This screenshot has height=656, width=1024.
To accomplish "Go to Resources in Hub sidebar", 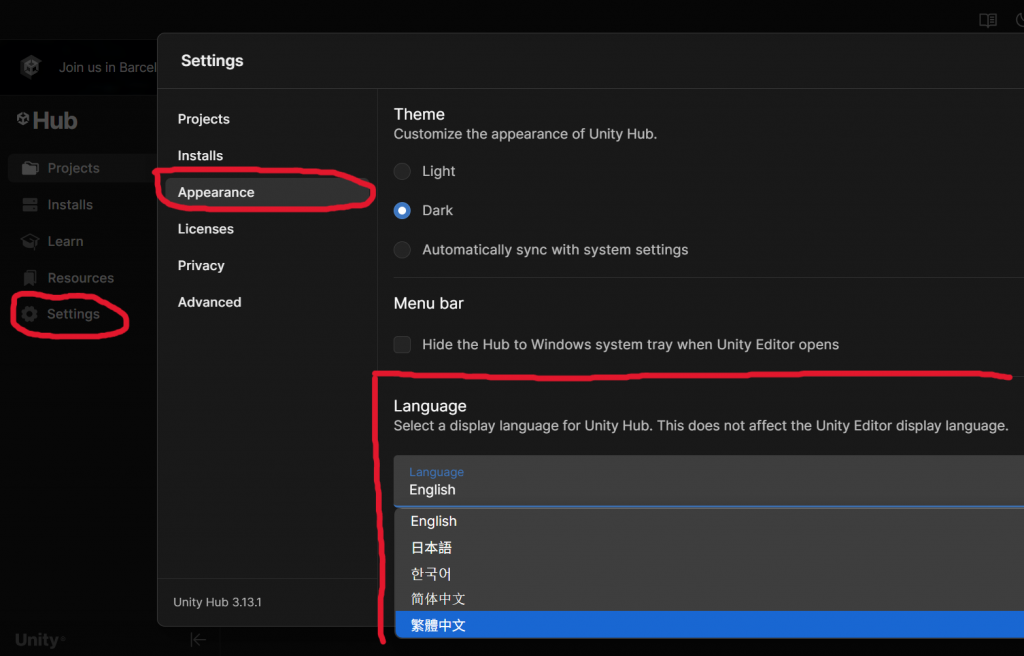I will 80,278.
